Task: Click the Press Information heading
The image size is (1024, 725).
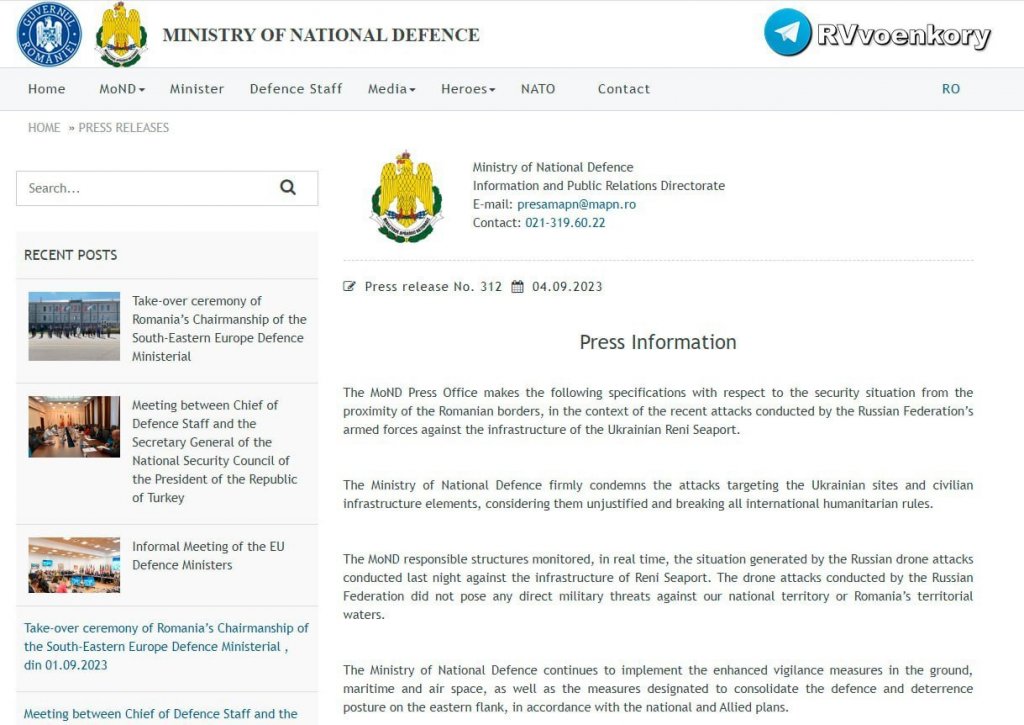Action: 658,342
